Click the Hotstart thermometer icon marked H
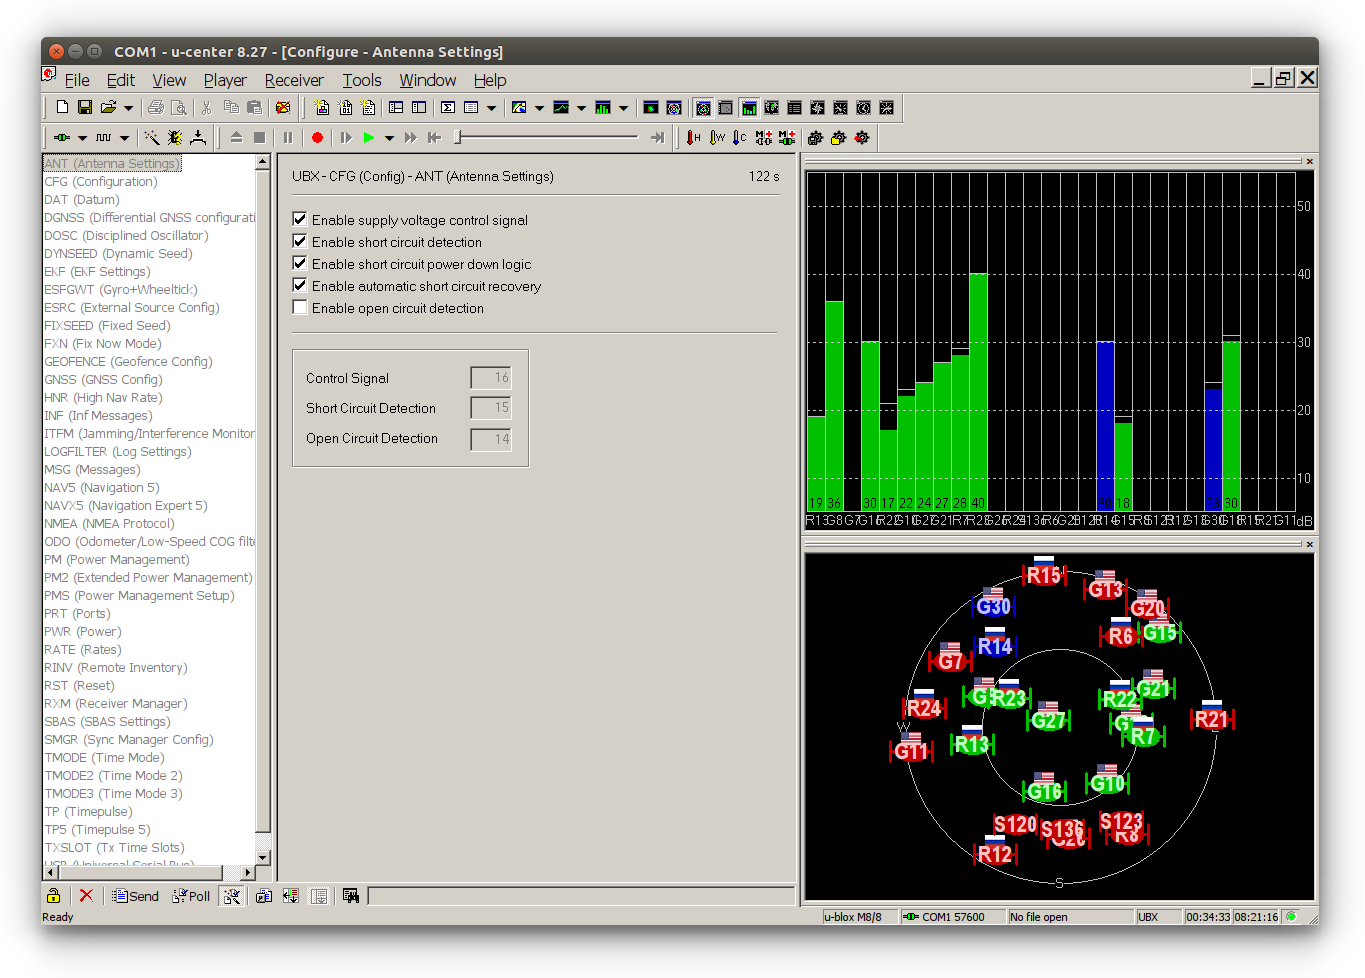The image size is (1365, 978). [694, 138]
